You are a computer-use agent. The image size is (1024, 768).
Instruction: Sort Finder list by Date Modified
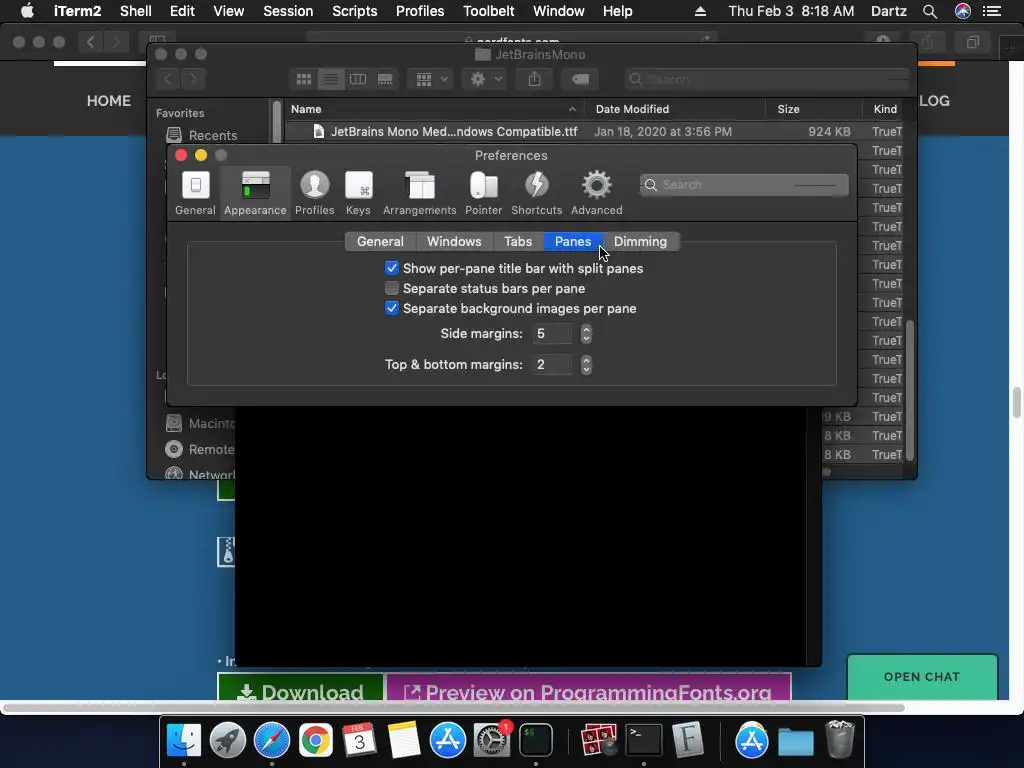click(x=675, y=109)
